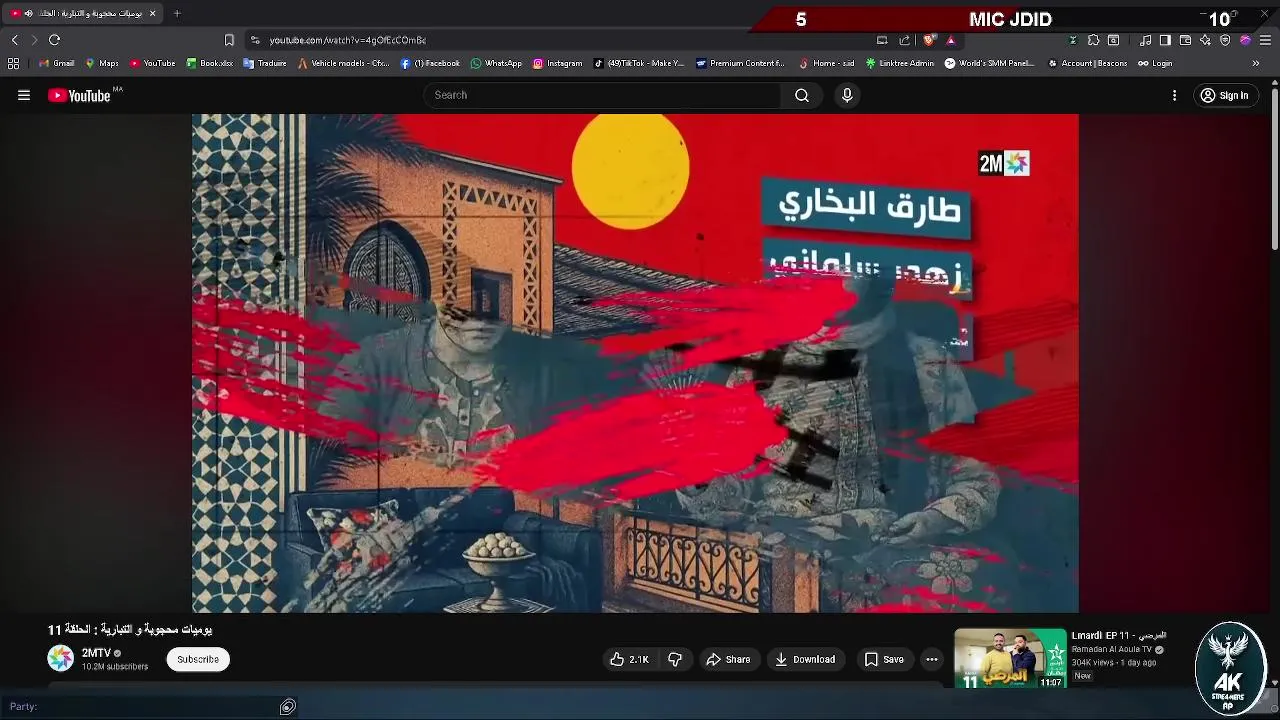Open the Traduire bookmark
1280x720 pixels.
(265, 63)
